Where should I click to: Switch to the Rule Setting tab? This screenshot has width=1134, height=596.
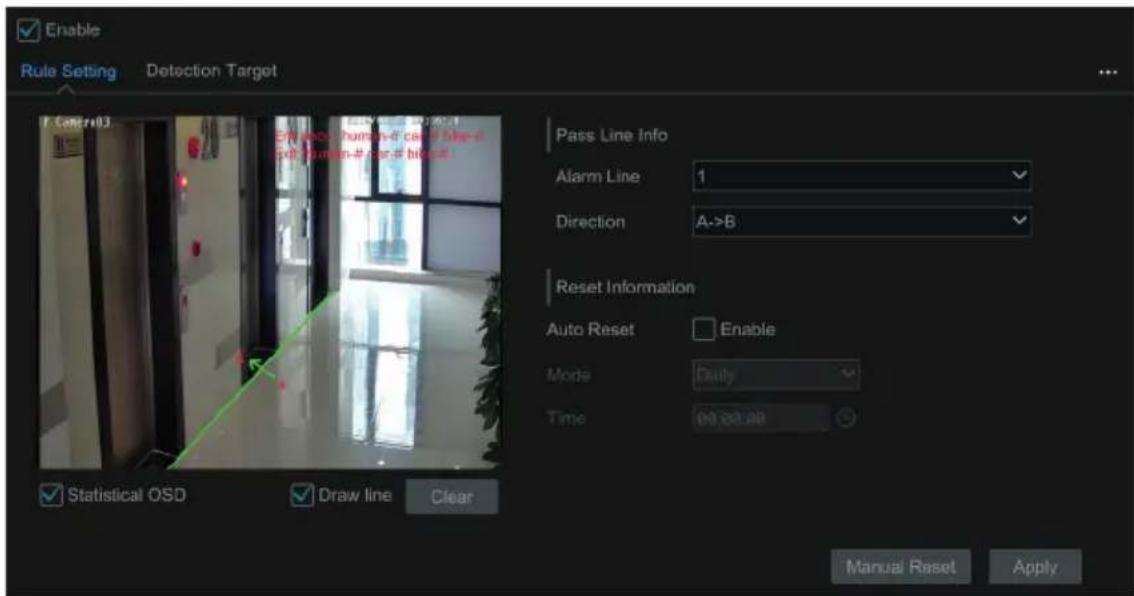[x=68, y=71]
